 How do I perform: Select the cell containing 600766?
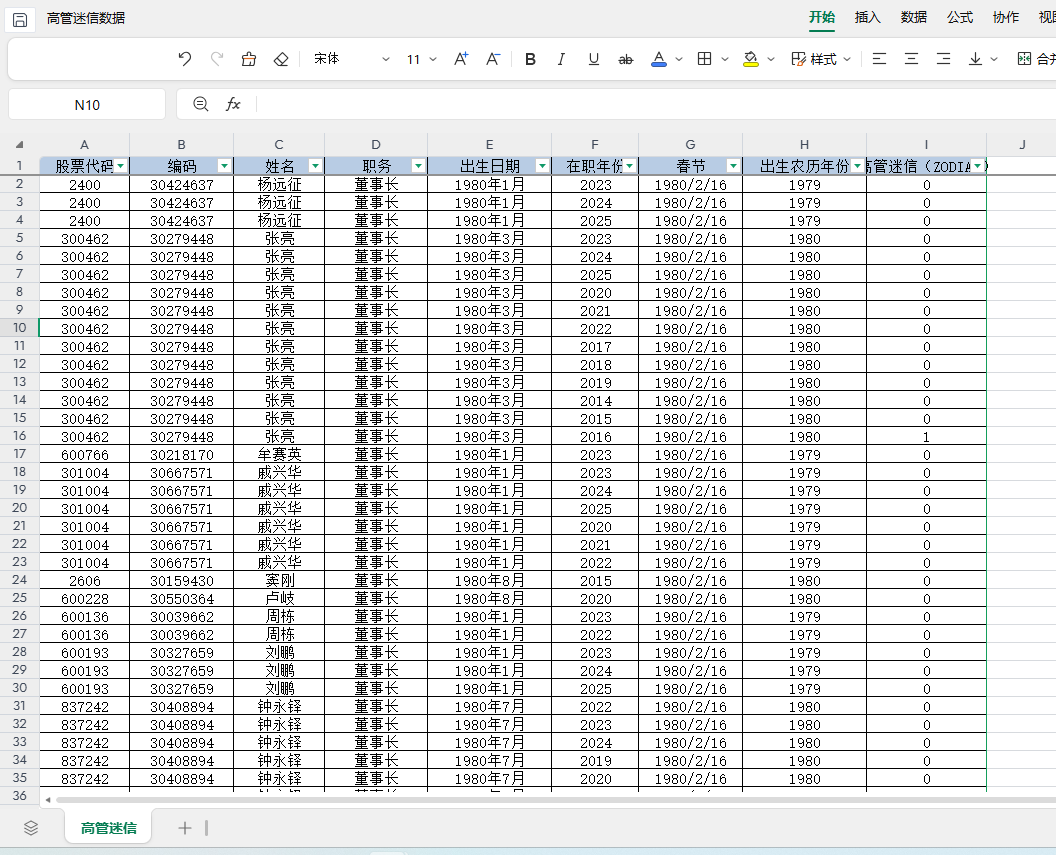85,454
